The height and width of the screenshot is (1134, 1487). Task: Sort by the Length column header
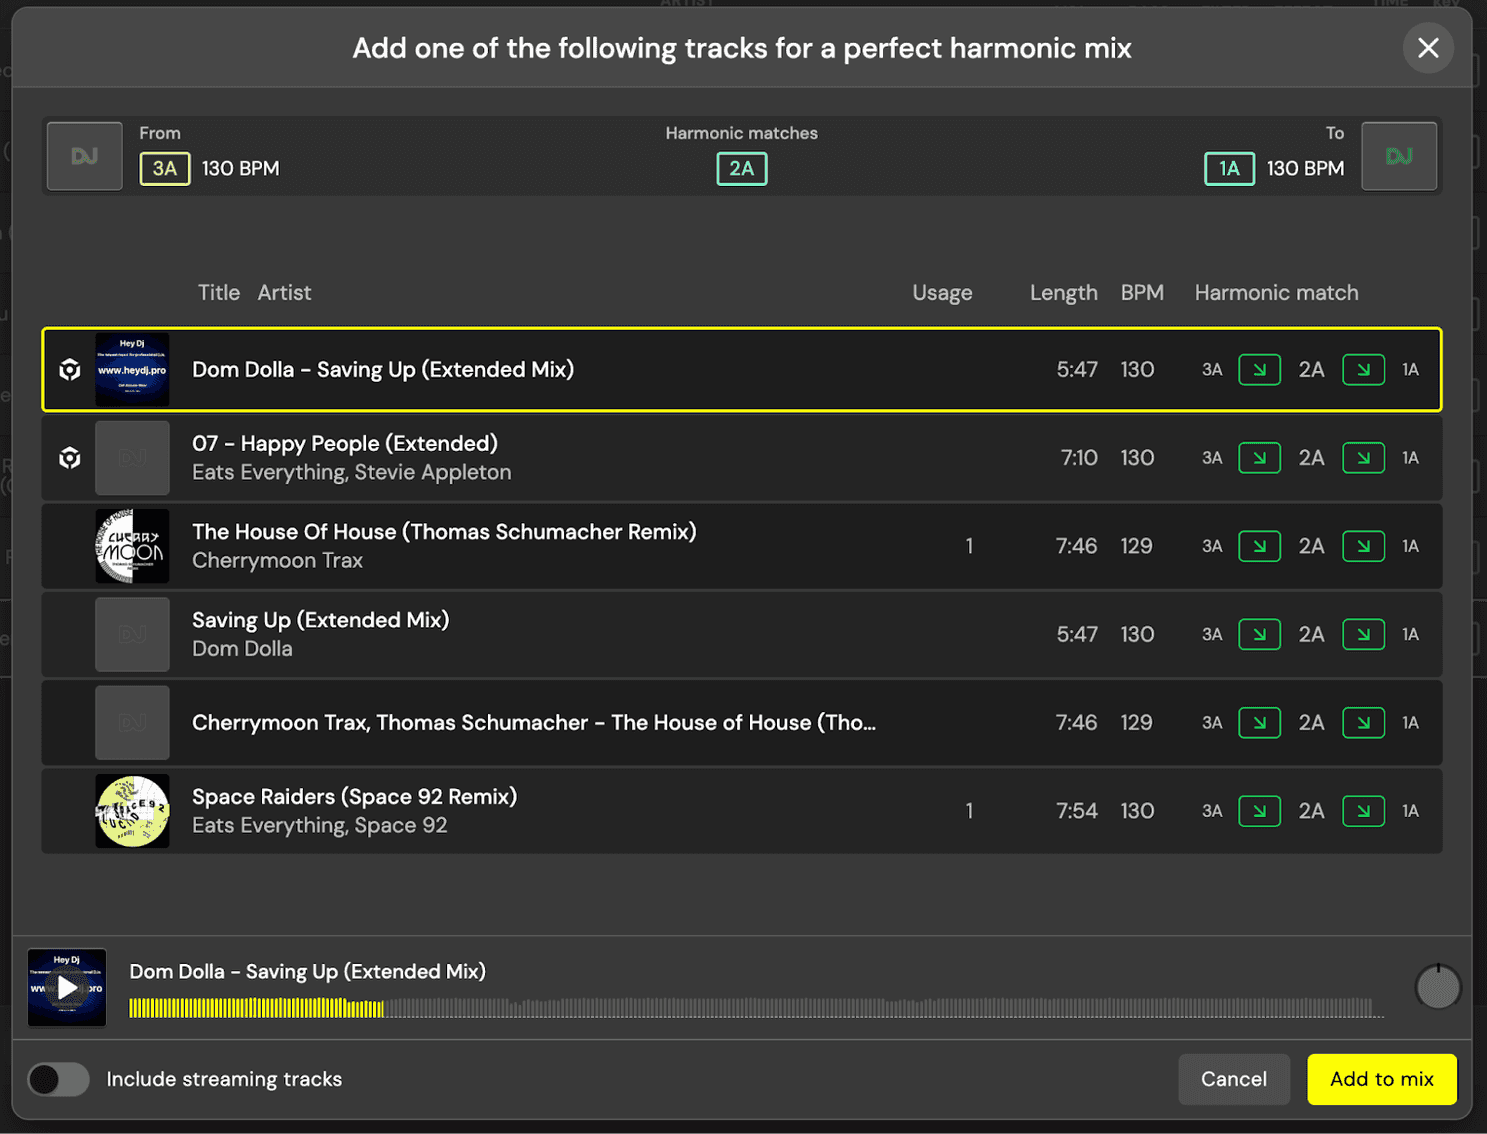[1063, 293]
